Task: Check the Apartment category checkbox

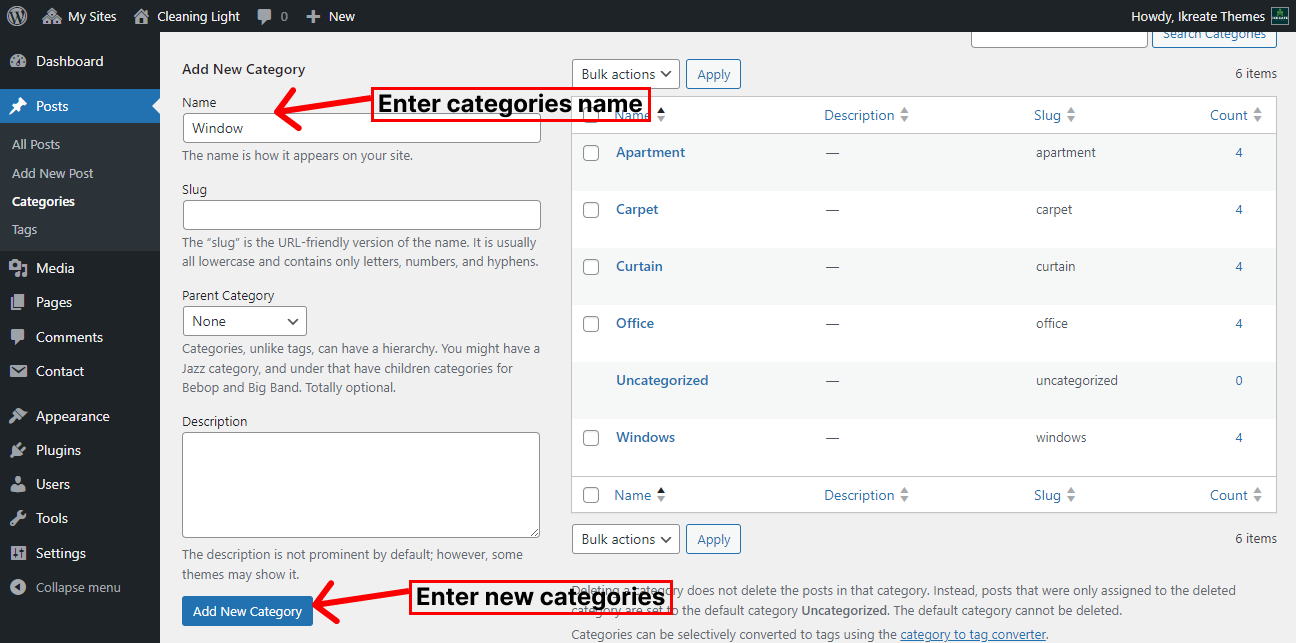Action: pos(591,153)
